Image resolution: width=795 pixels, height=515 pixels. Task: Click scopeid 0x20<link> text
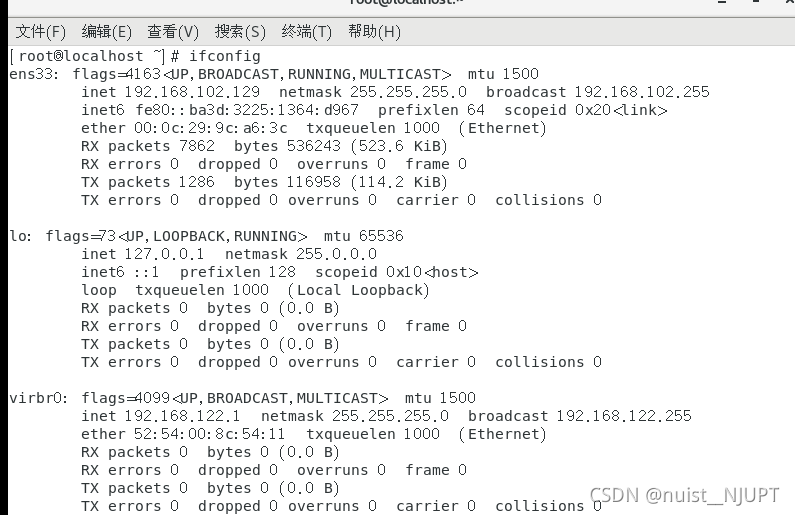click(x=586, y=110)
